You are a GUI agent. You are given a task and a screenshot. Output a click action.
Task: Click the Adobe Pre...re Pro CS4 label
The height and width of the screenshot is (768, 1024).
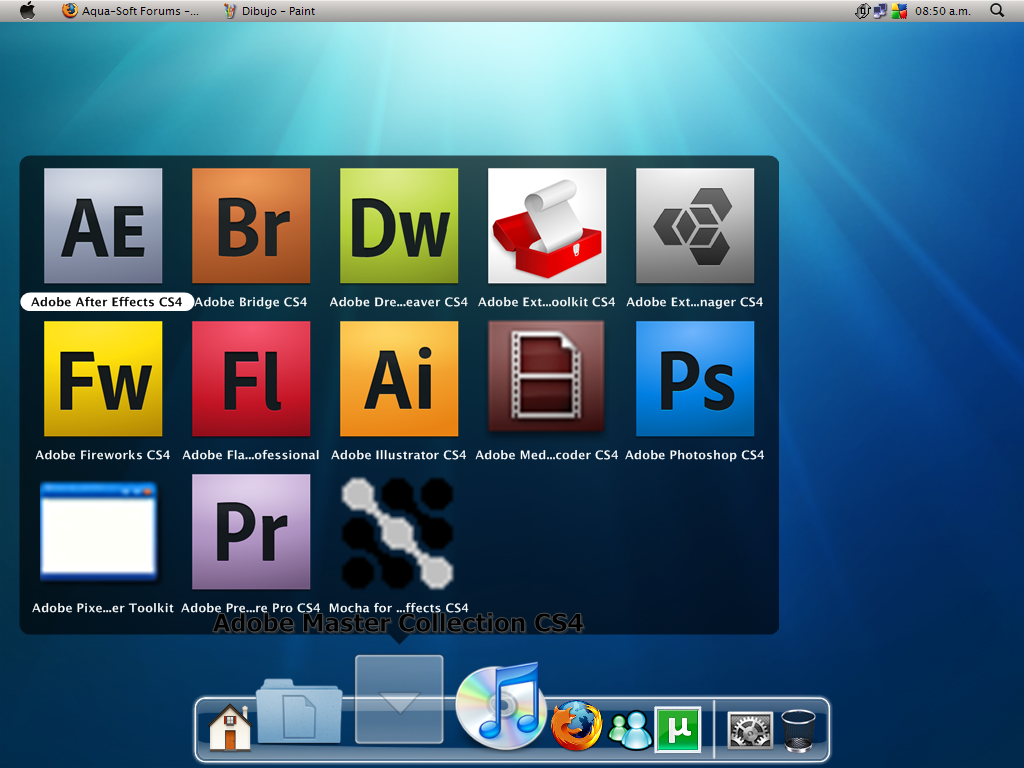[x=251, y=607]
